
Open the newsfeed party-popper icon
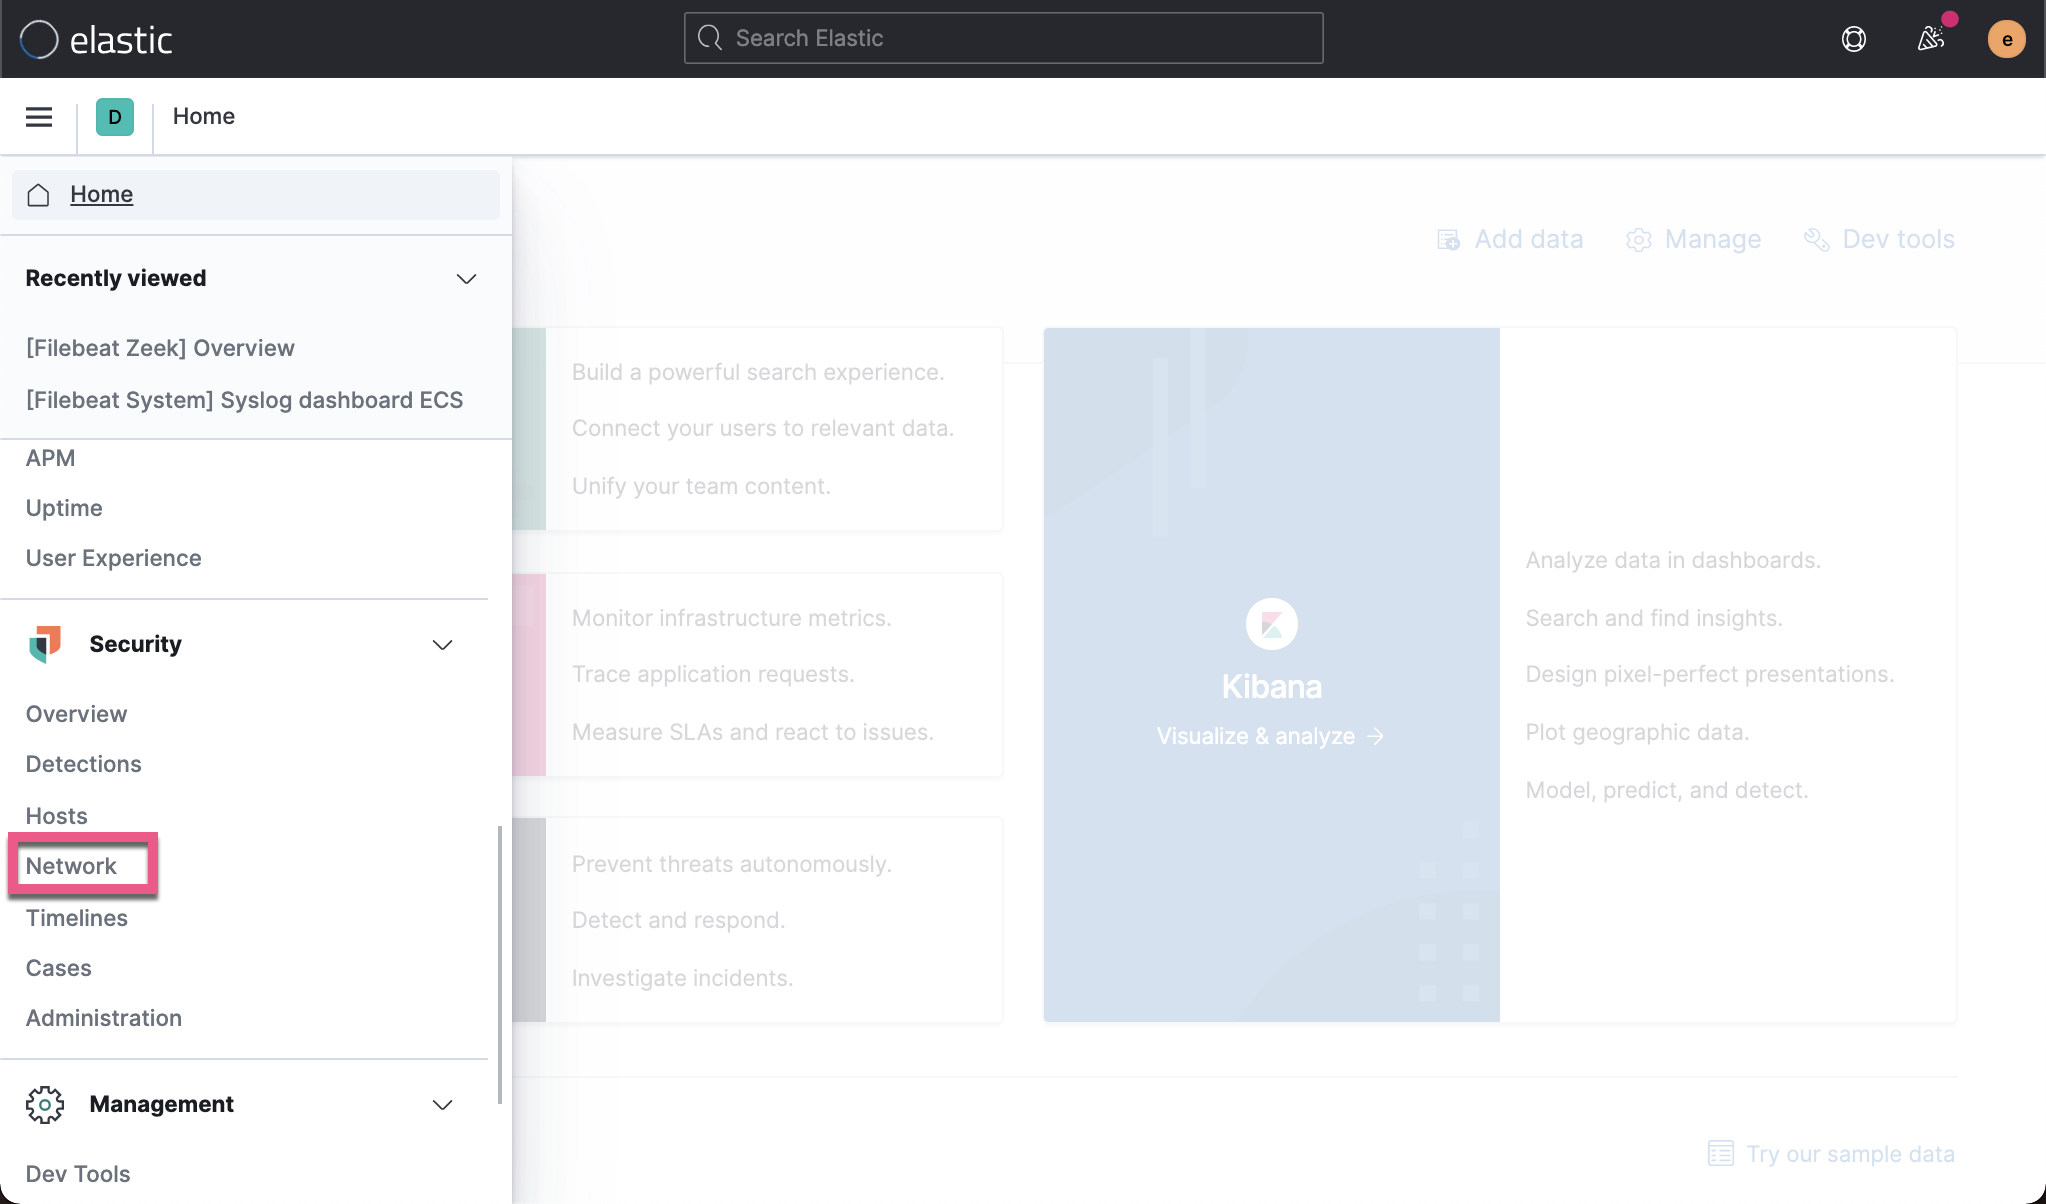(1931, 38)
